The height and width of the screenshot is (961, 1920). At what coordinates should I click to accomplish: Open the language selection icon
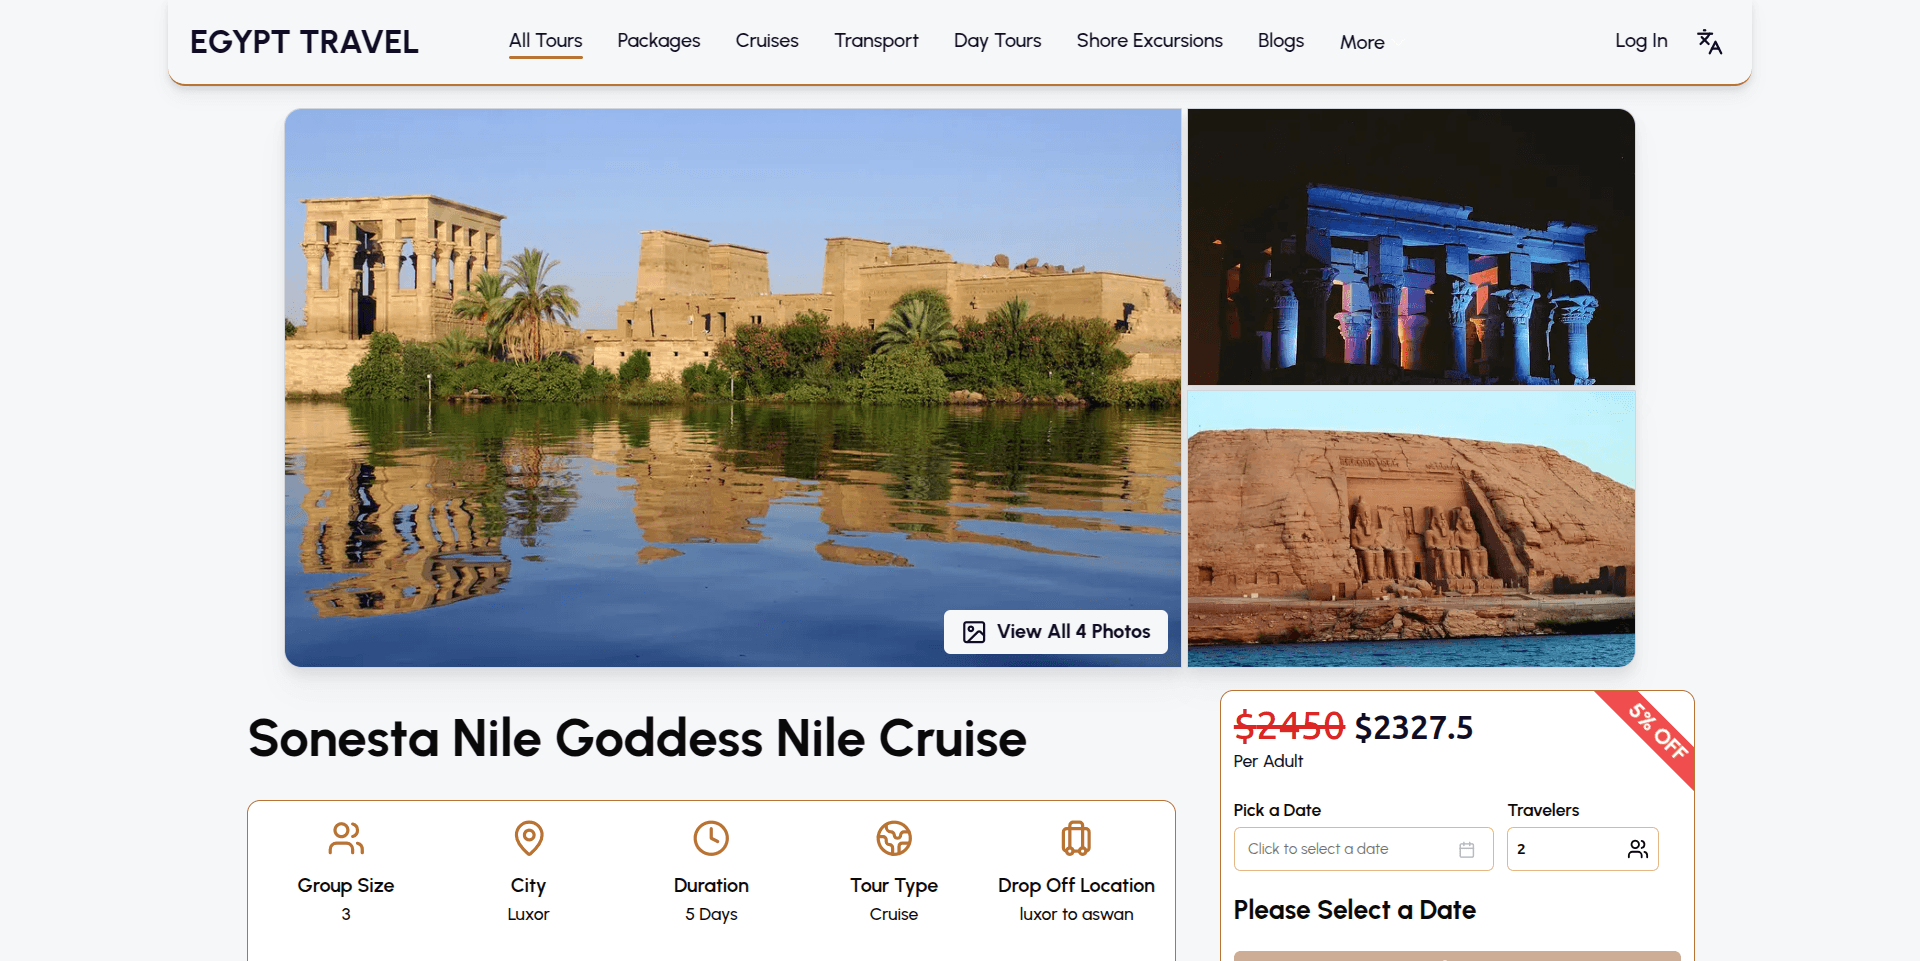[1709, 41]
